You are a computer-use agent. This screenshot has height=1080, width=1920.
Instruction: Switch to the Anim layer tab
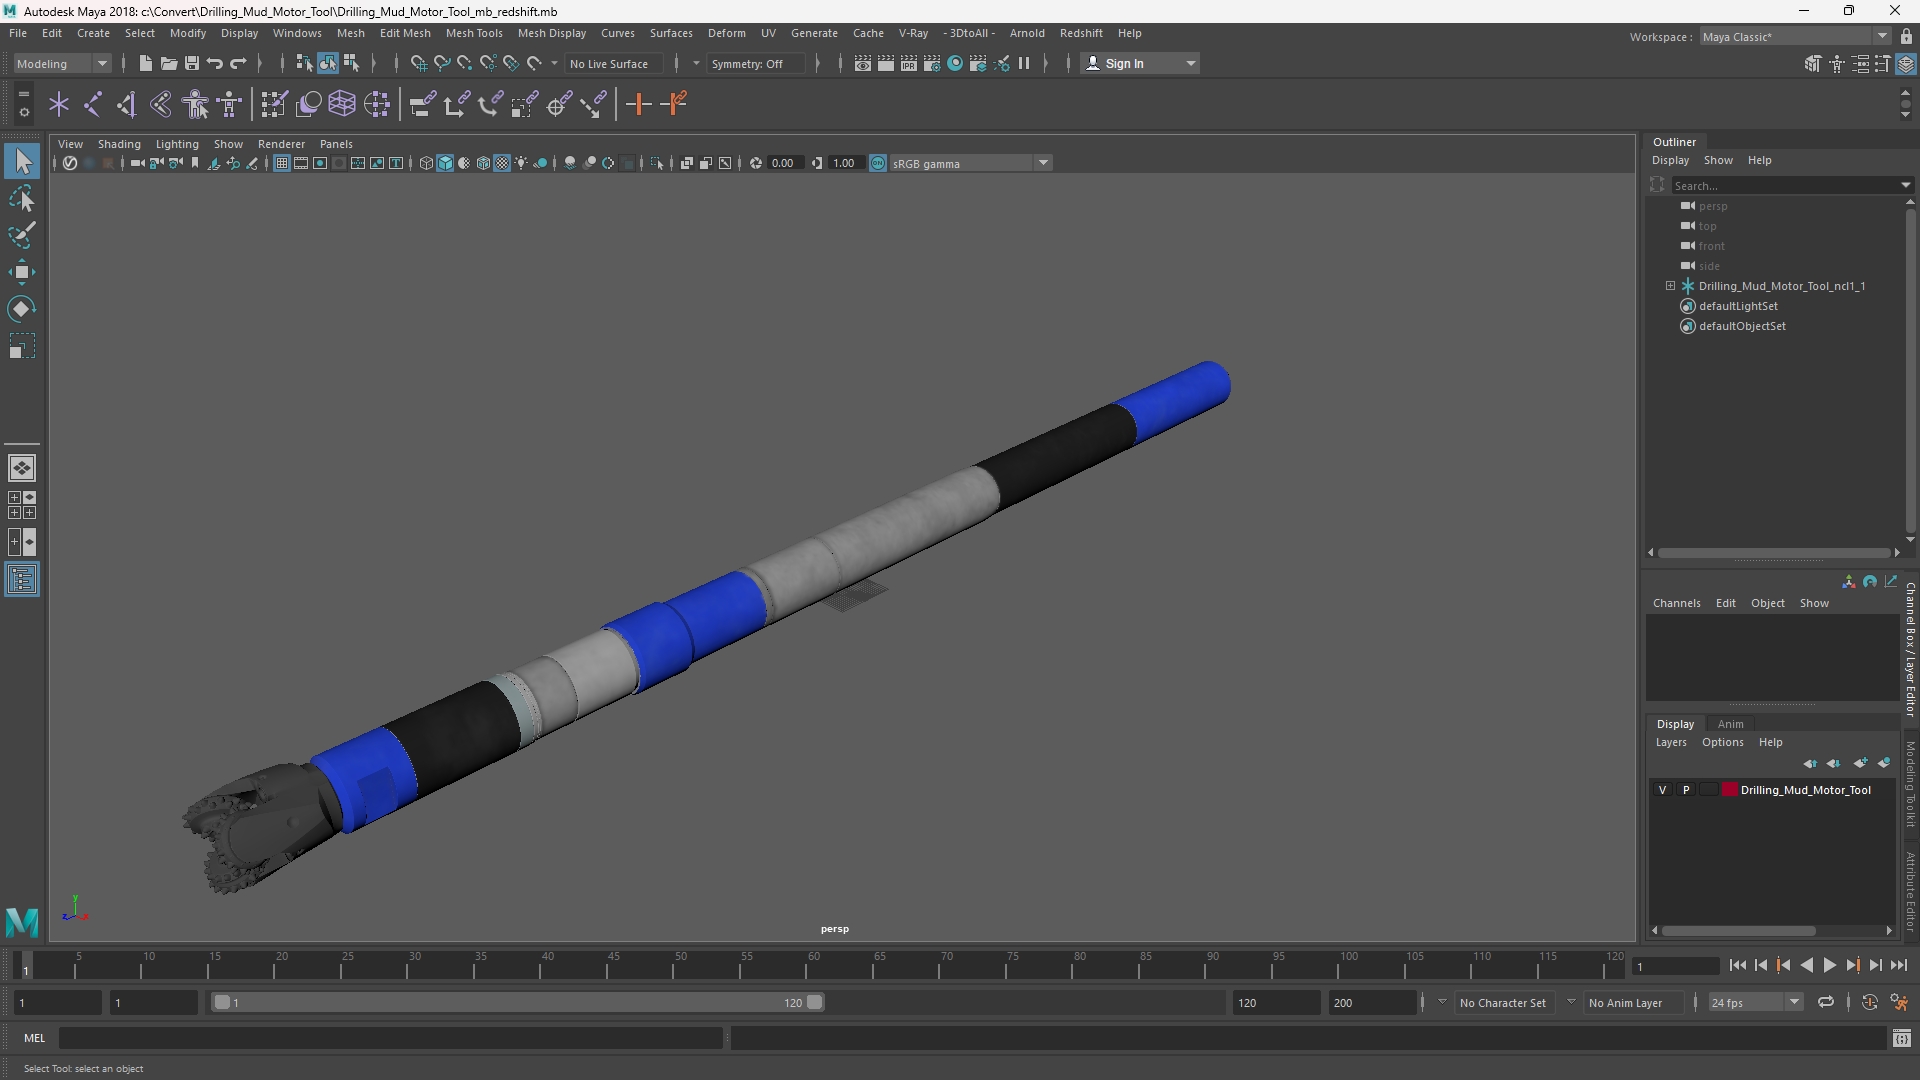coord(1730,724)
